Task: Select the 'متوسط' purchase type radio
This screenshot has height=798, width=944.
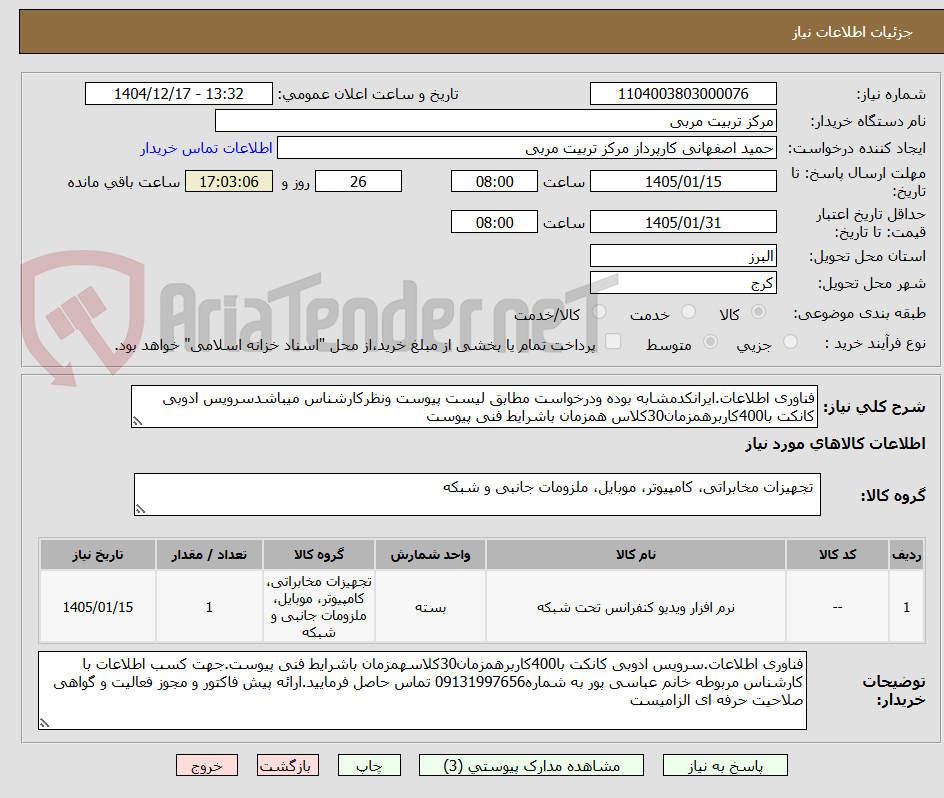Action: click(710, 342)
